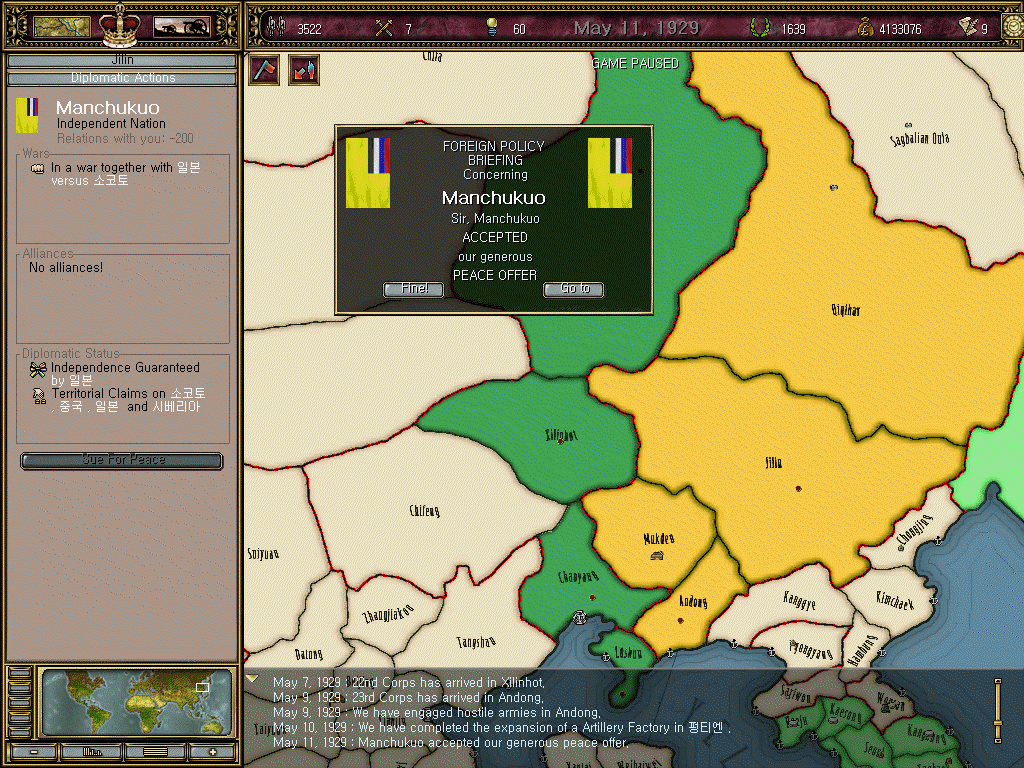Click the anchor port icon at Kimchaek
The height and width of the screenshot is (768, 1024).
pyautogui.click(x=934, y=600)
